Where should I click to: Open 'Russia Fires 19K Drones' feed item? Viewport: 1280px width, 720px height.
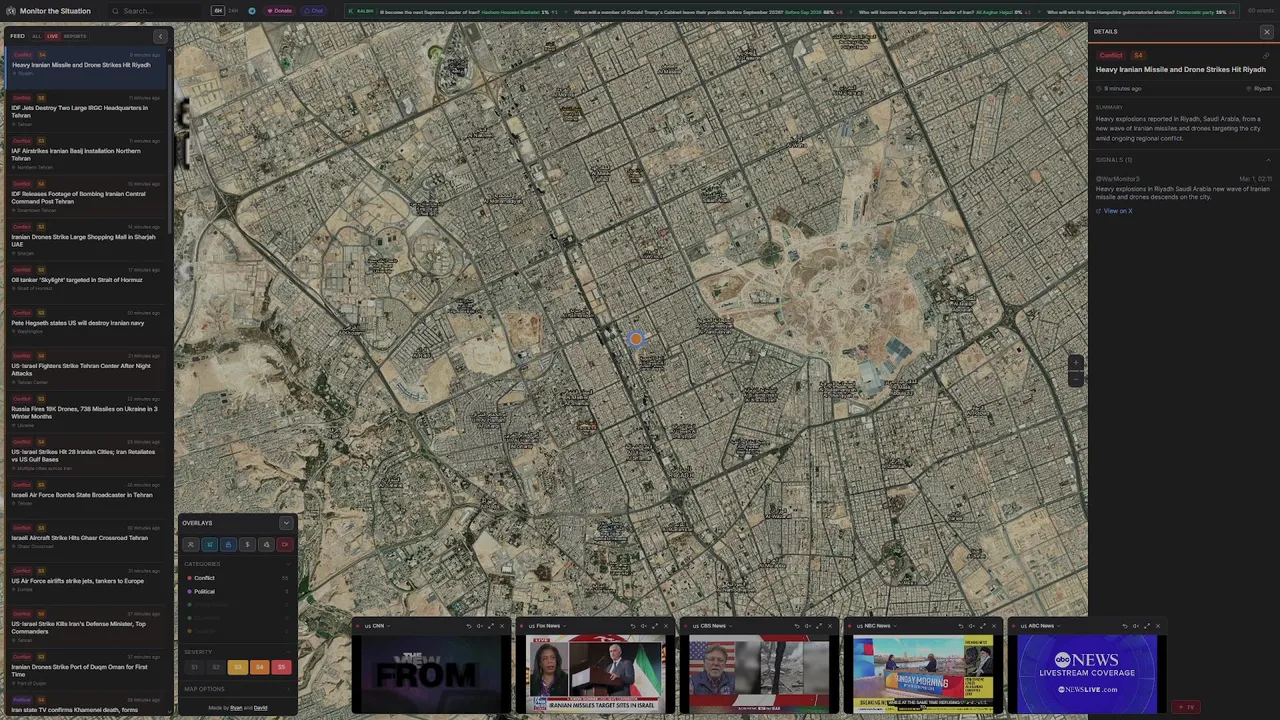tap(85, 412)
